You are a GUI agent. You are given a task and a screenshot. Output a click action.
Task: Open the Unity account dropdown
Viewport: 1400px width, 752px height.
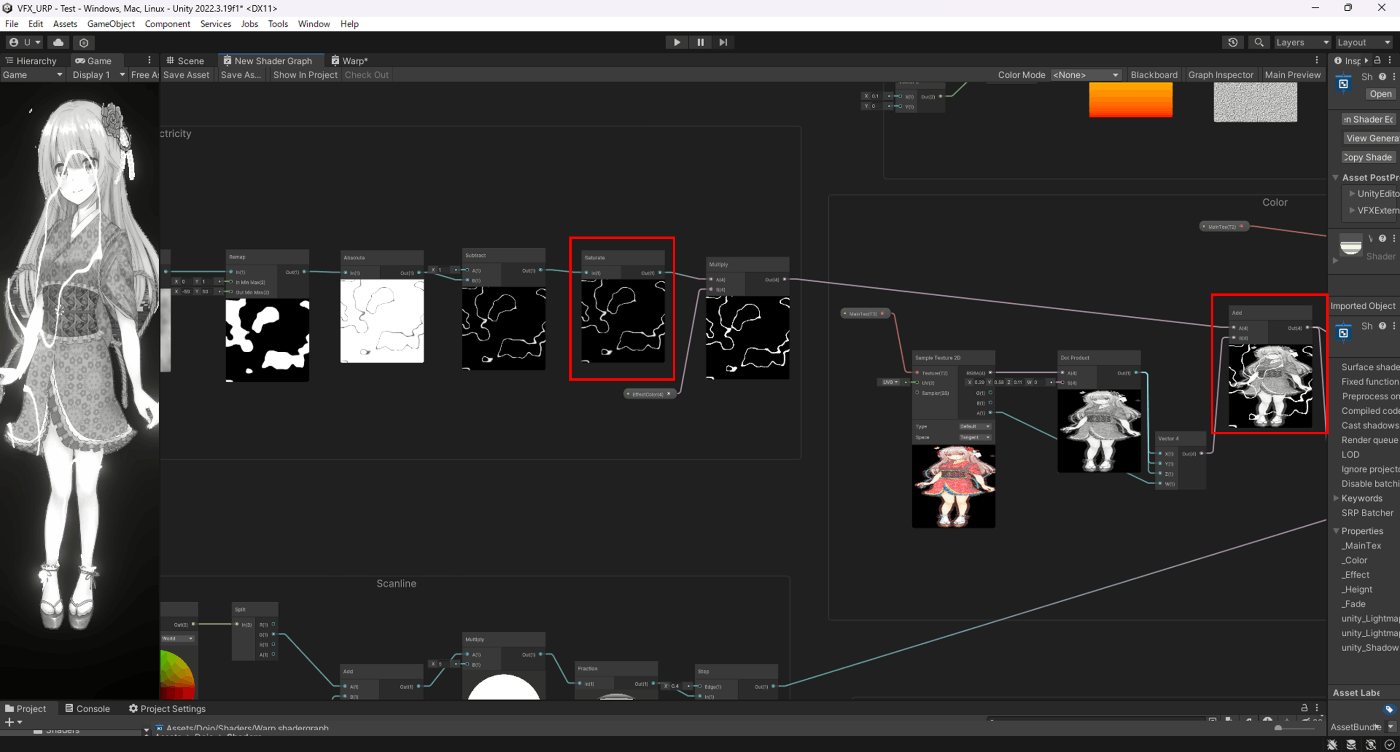25,43
